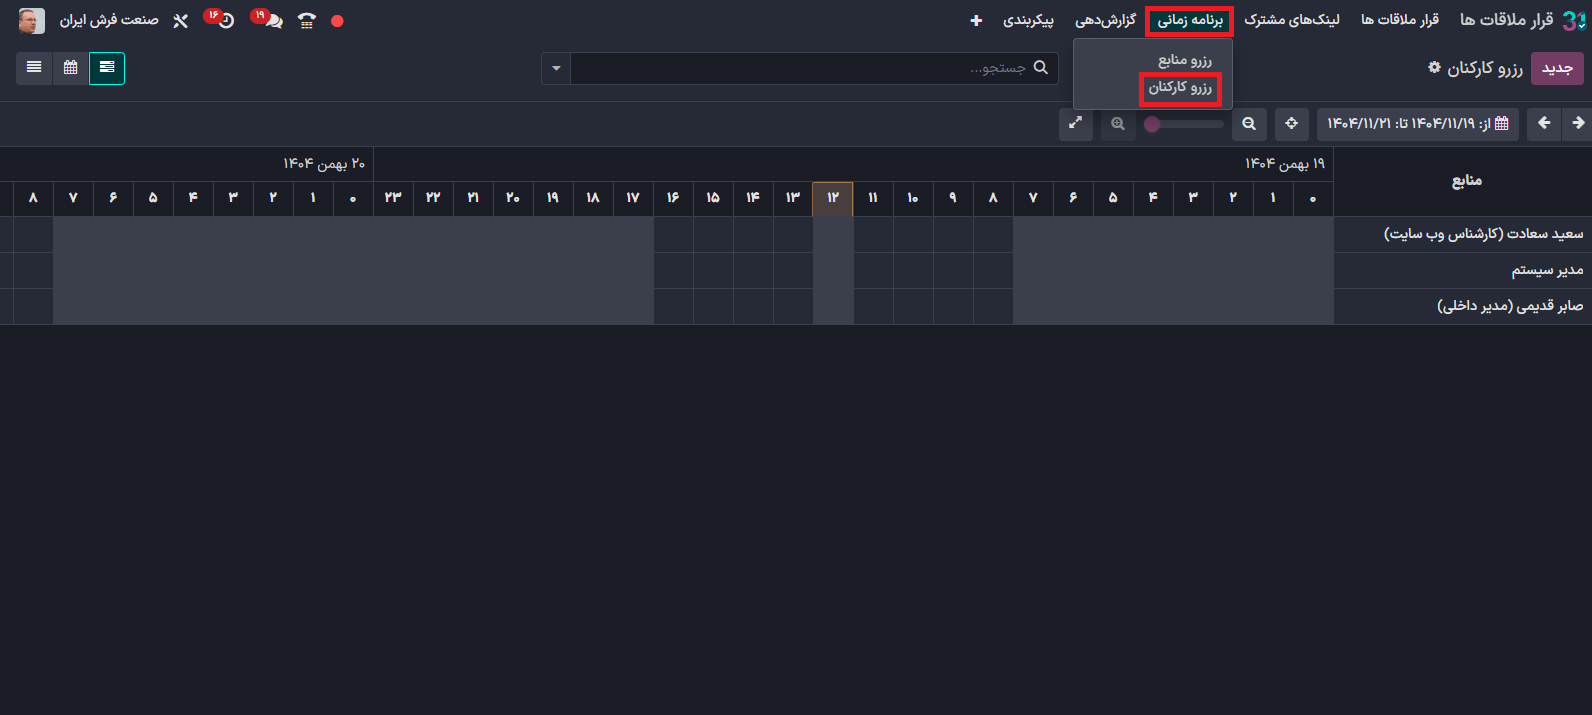The image size is (1592, 715).
Task: Click the Gantt zoom level slider
Action: (x=1185, y=124)
